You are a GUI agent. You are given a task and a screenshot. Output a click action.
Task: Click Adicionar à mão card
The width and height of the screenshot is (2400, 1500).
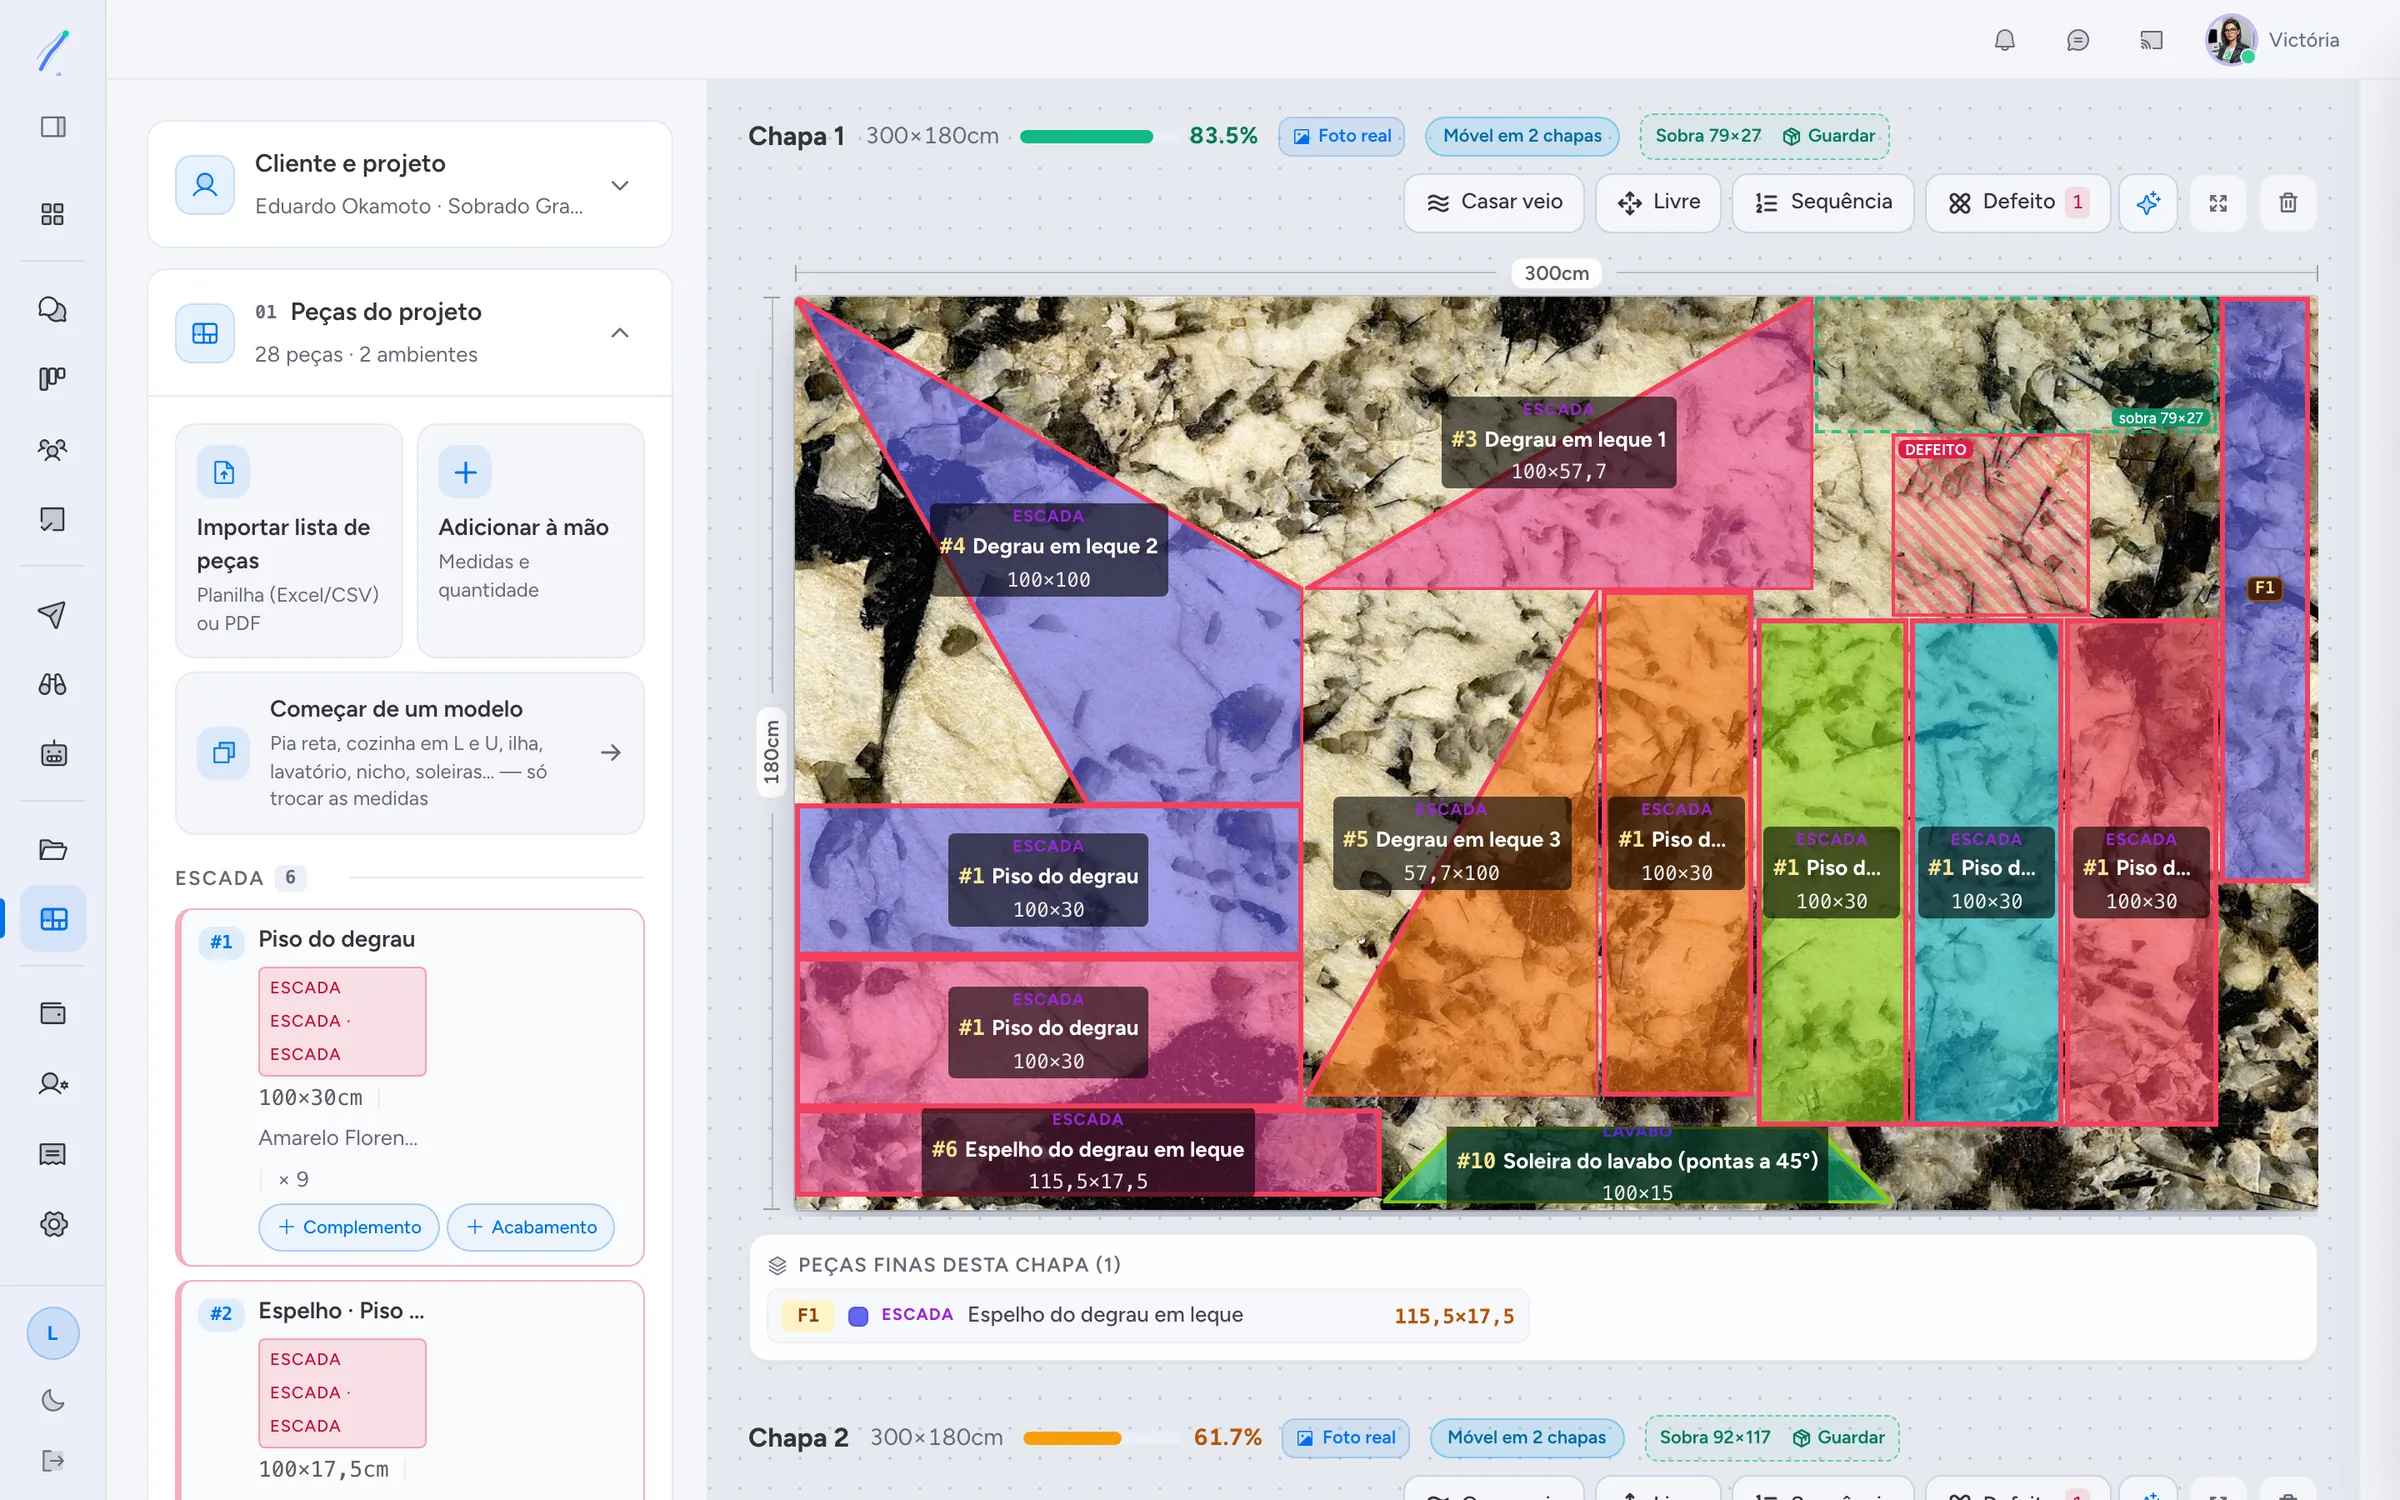(530, 540)
